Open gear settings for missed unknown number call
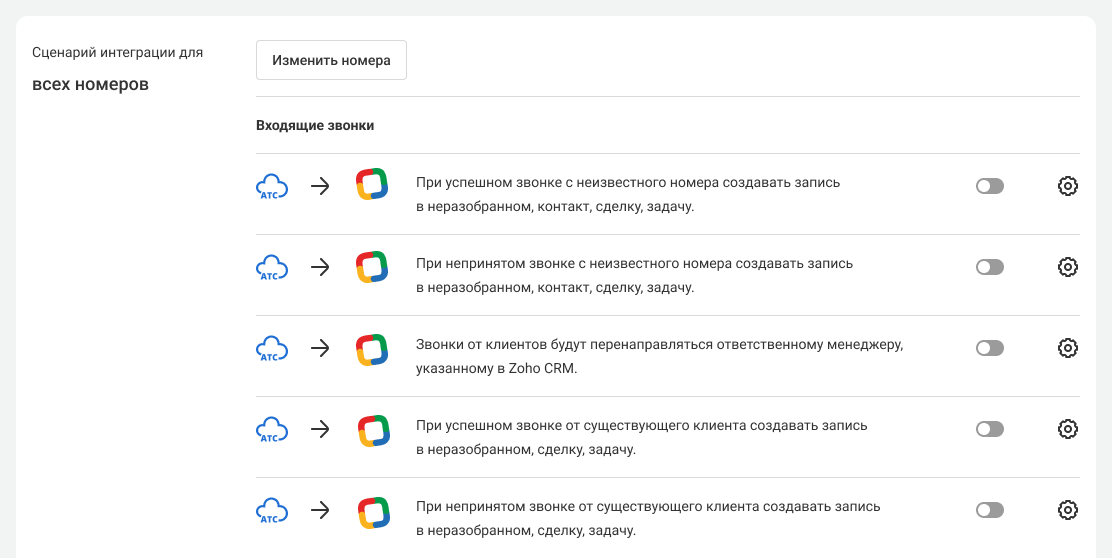The width and height of the screenshot is (1112, 558). (1067, 267)
